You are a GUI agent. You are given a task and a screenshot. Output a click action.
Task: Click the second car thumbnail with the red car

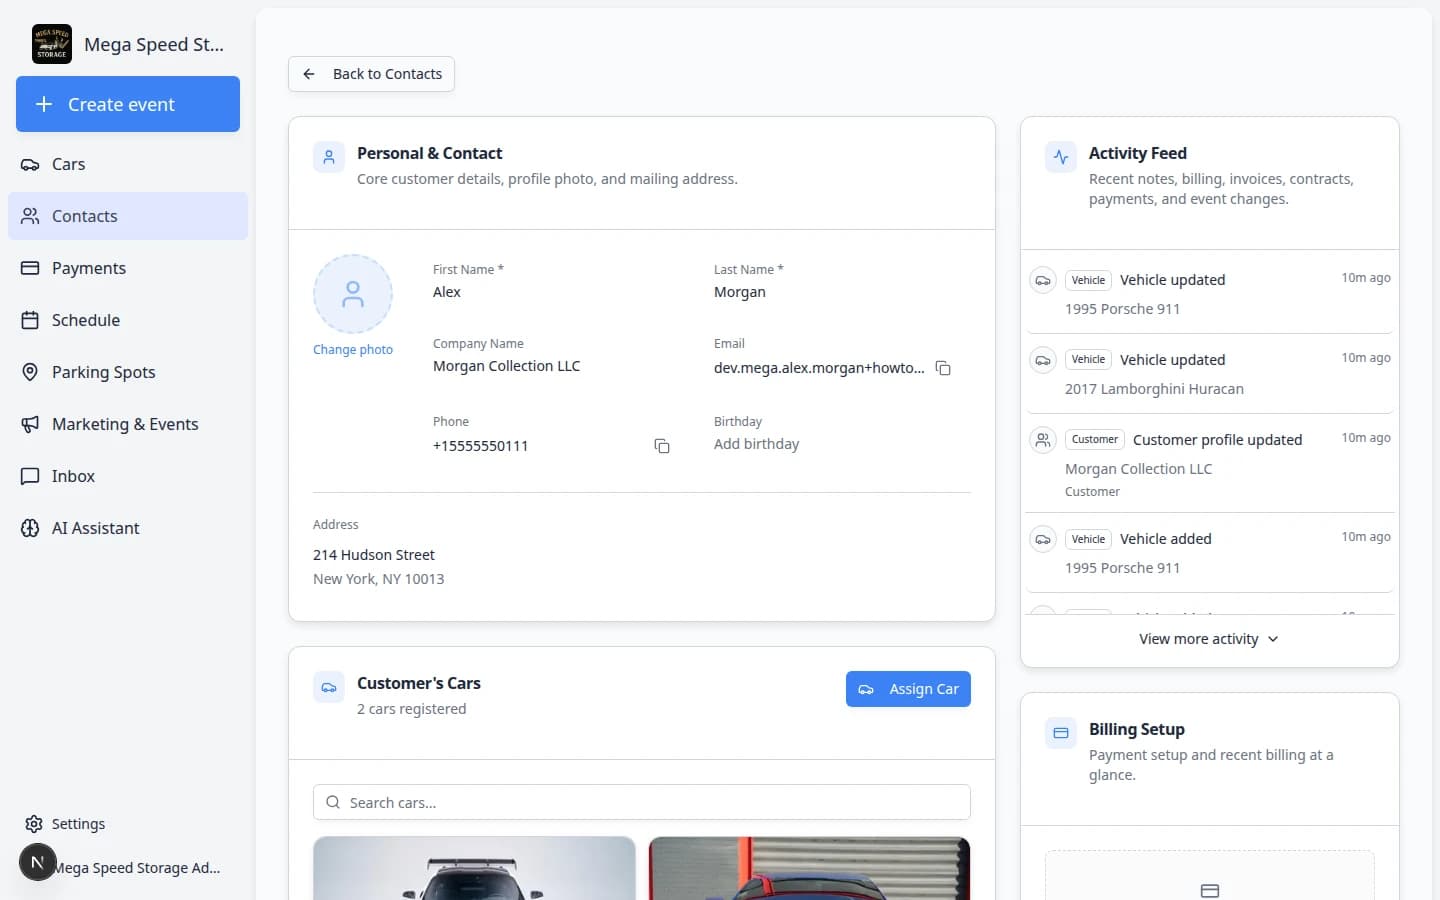tap(810, 868)
